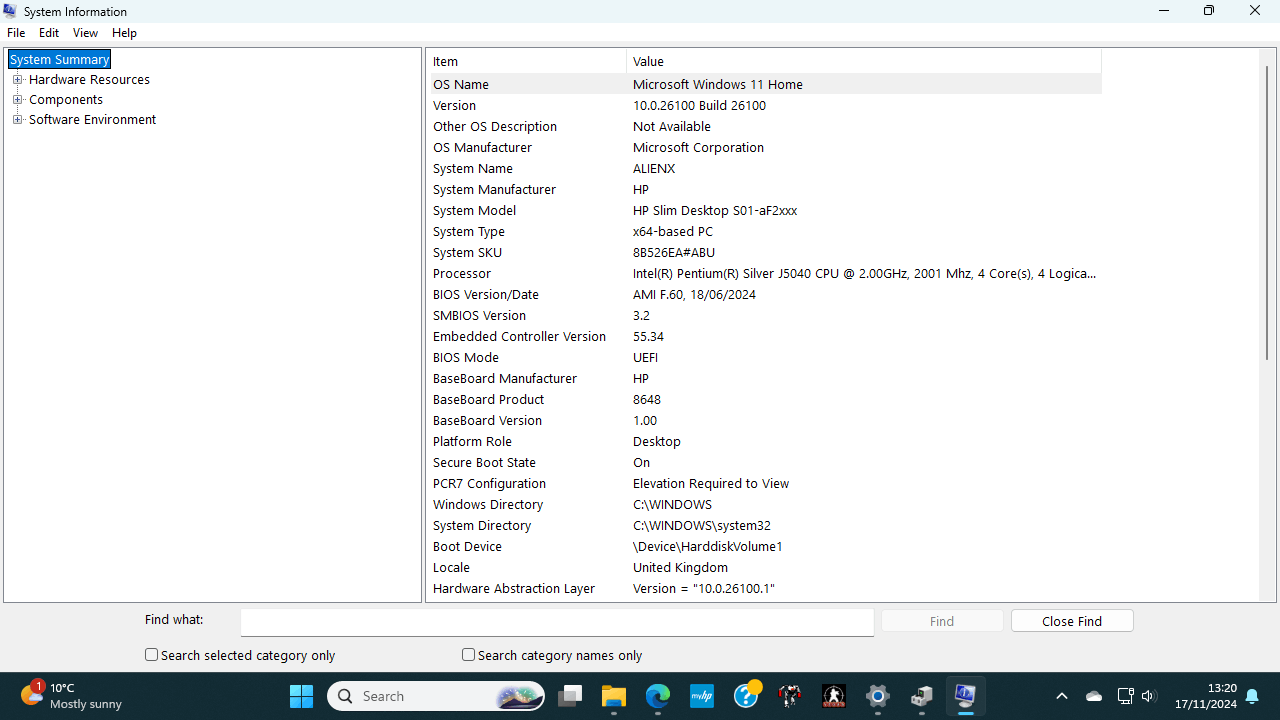Image resolution: width=1280 pixels, height=720 pixels.
Task: Select the BIOS Version/Date row
Action: (x=766, y=295)
